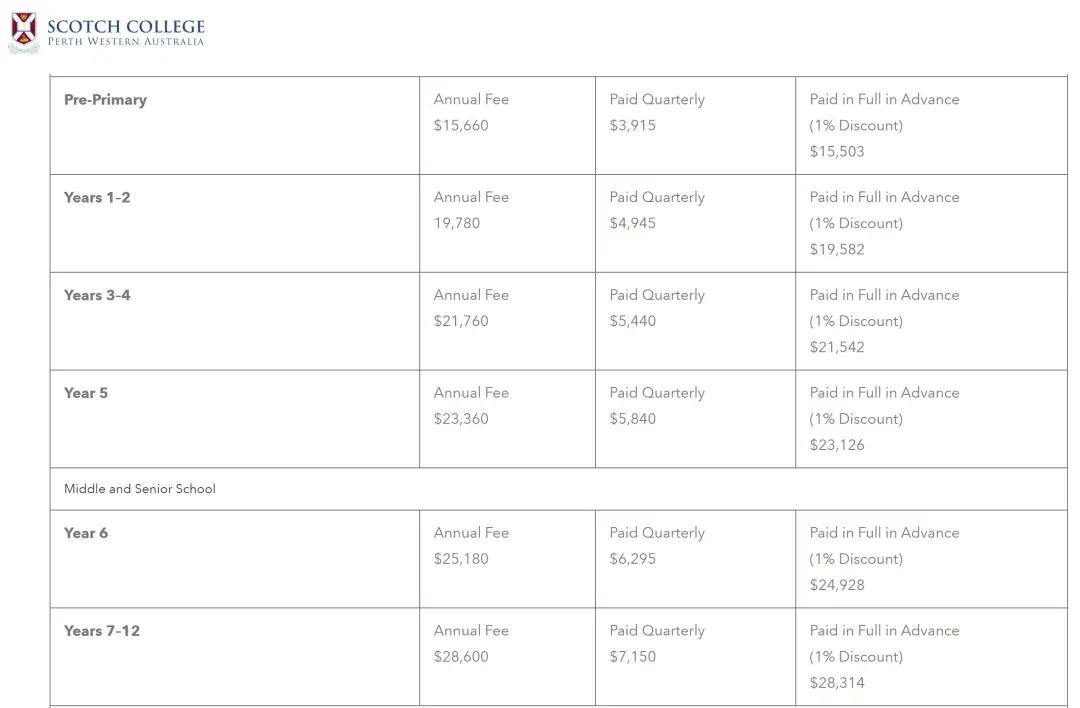1080x708 pixels.
Task: Click the $6,295 quarterly payment value
Action: pyautogui.click(x=632, y=559)
